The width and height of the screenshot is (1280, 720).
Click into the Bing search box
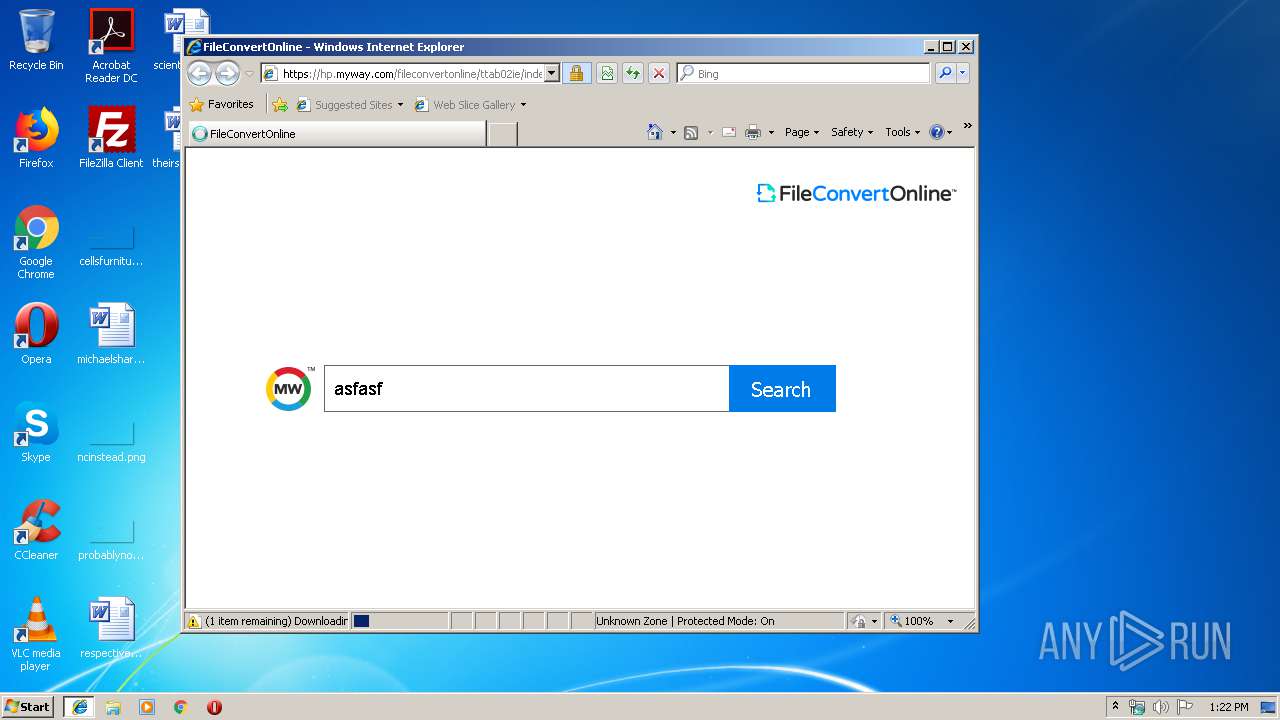812,73
